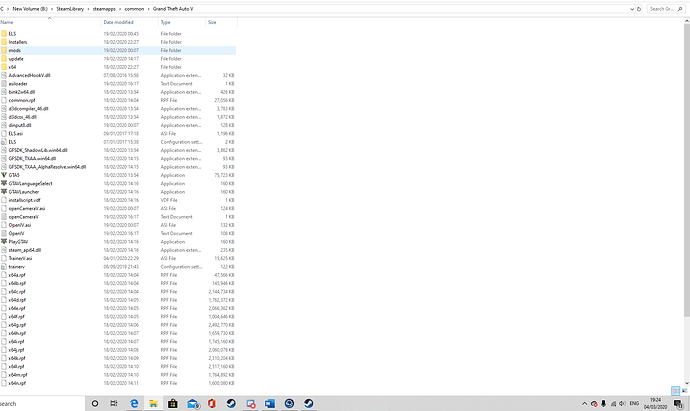Click the common.rpf file icon
690x411 pixels.
pyautogui.click(x=4, y=100)
